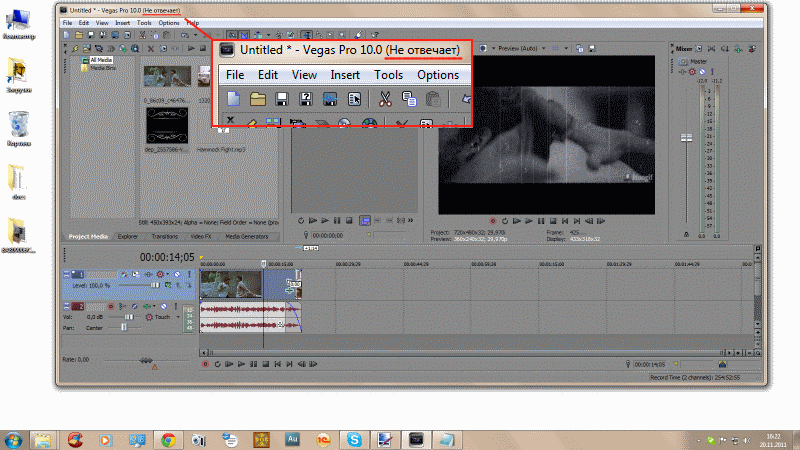Screen dimensions: 800x450
Task: Open track 1 automation settings dropdown arrow
Action: [167, 274]
